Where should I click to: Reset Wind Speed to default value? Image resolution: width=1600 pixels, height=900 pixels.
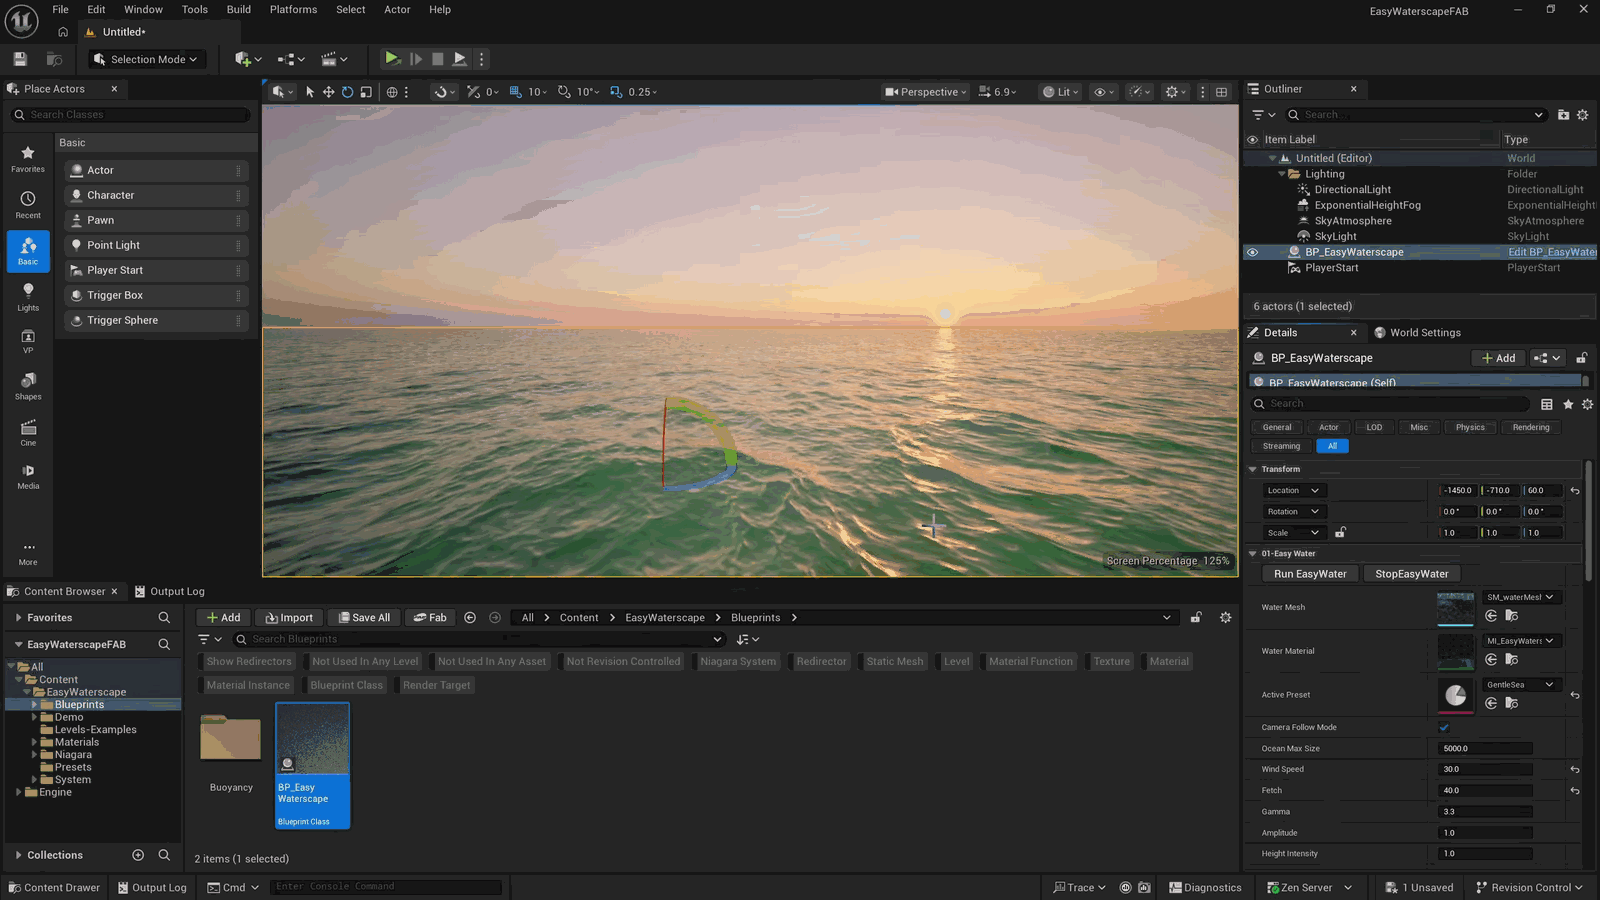[1575, 770]
